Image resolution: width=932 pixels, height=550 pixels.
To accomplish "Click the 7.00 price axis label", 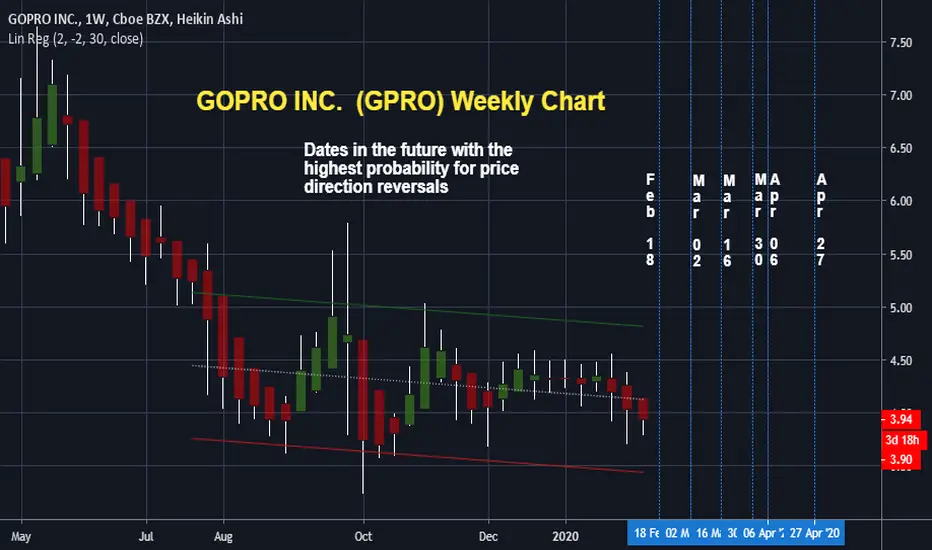I will pyautogui.click(x=900, y=95).
